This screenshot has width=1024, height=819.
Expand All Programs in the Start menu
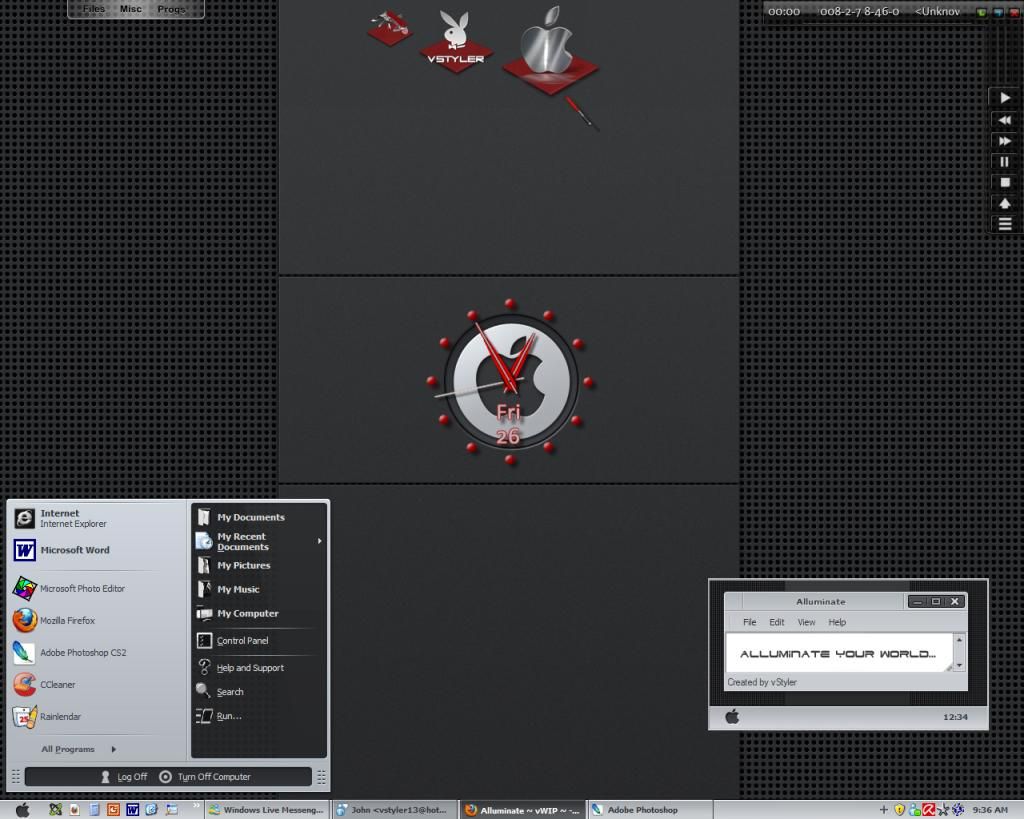[78, 749]
